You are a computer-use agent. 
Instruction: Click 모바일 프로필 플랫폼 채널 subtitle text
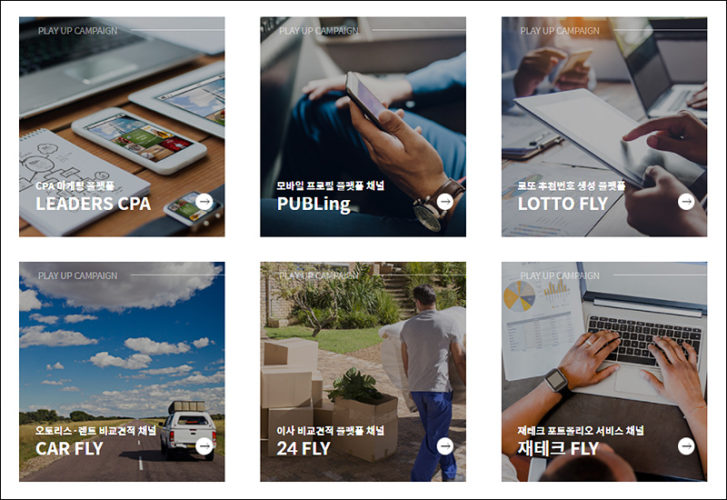click(x=331, y=186)
